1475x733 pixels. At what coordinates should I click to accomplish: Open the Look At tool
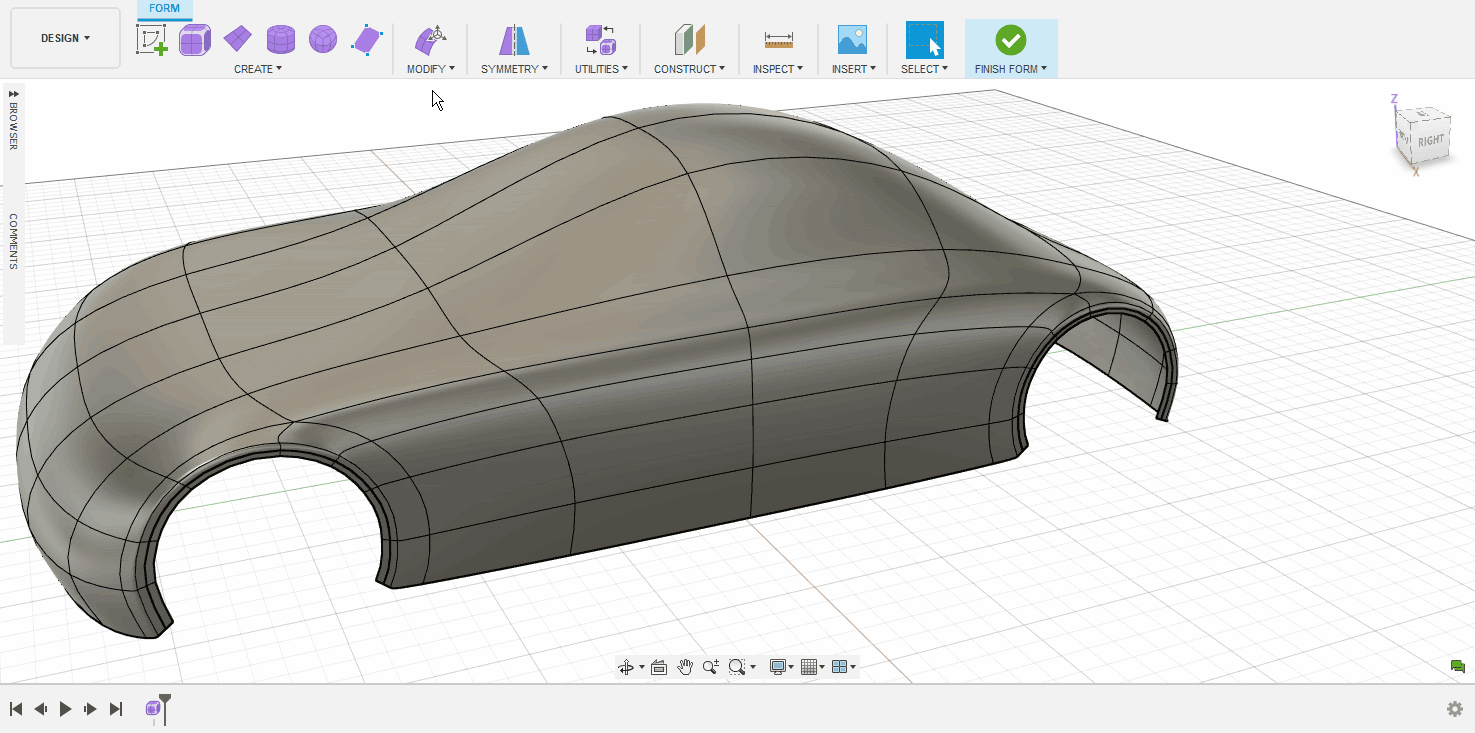(x=658, y=667)
